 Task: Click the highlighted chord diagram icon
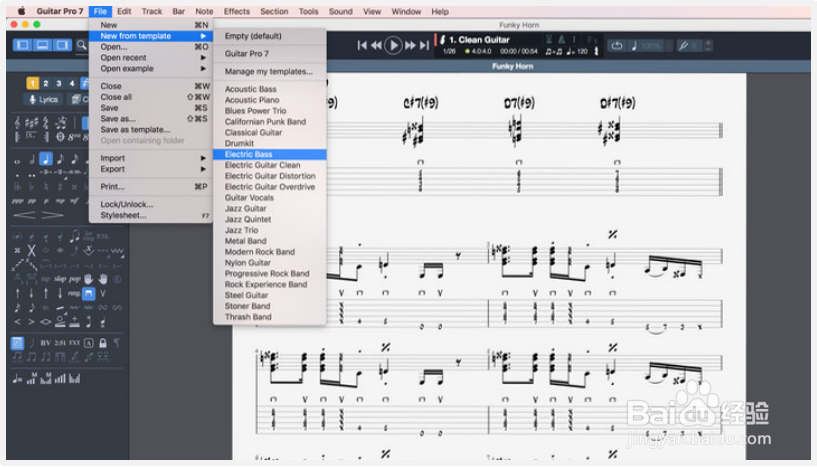17,343
